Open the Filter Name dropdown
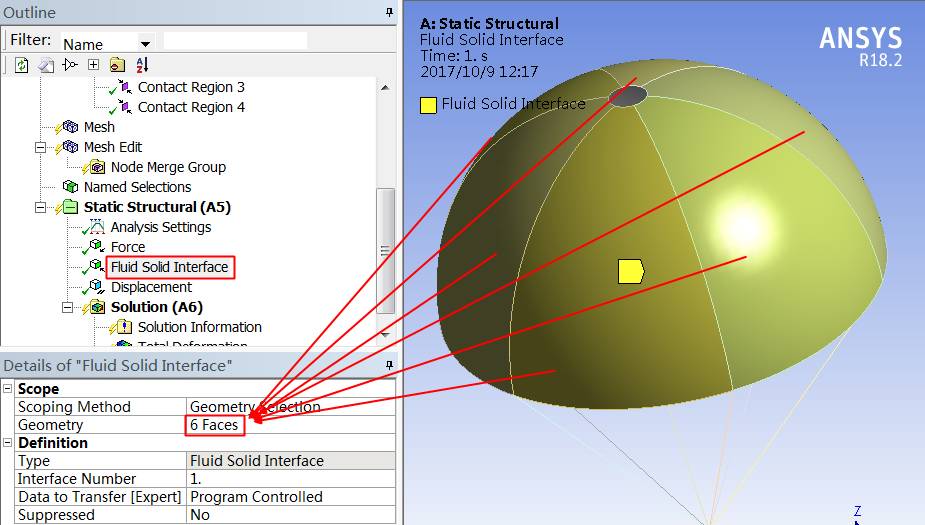 point(145,44)
